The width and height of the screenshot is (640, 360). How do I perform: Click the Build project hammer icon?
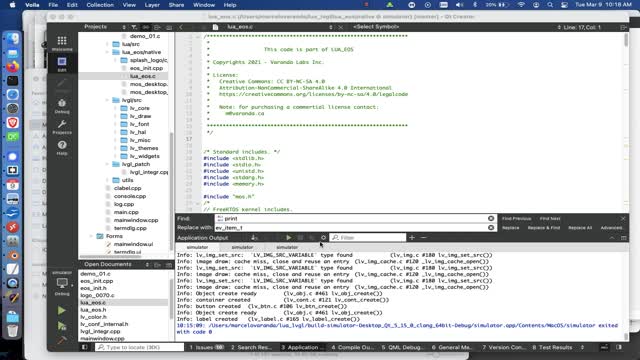coord(62,340)
